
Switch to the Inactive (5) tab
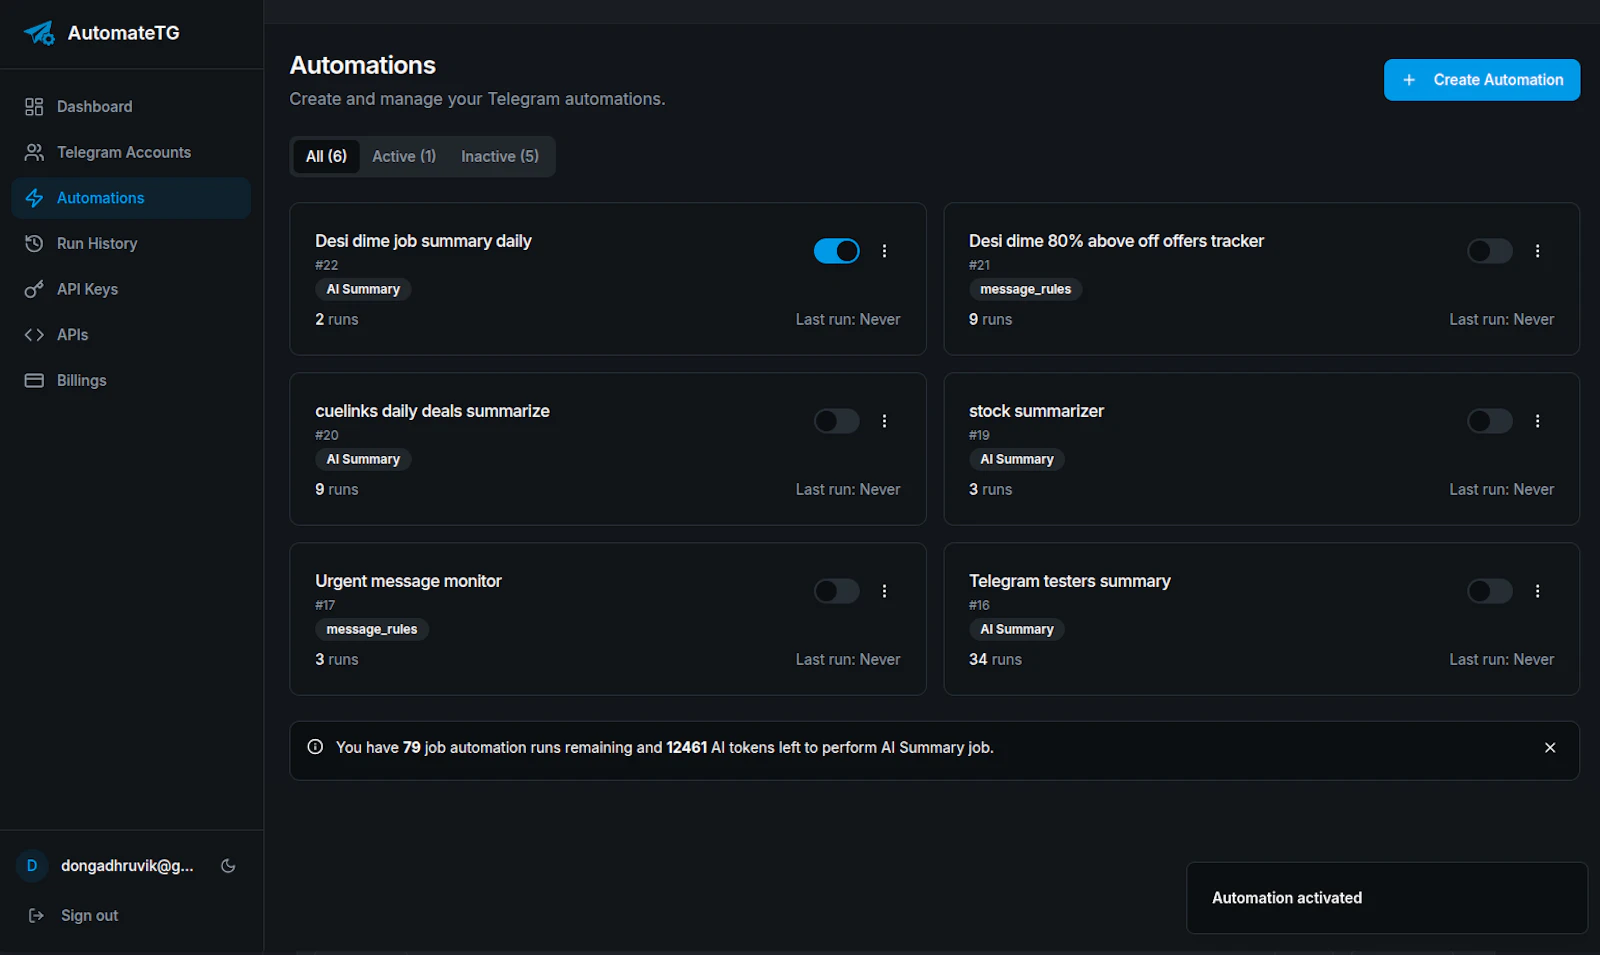click(x=500, y=156)
